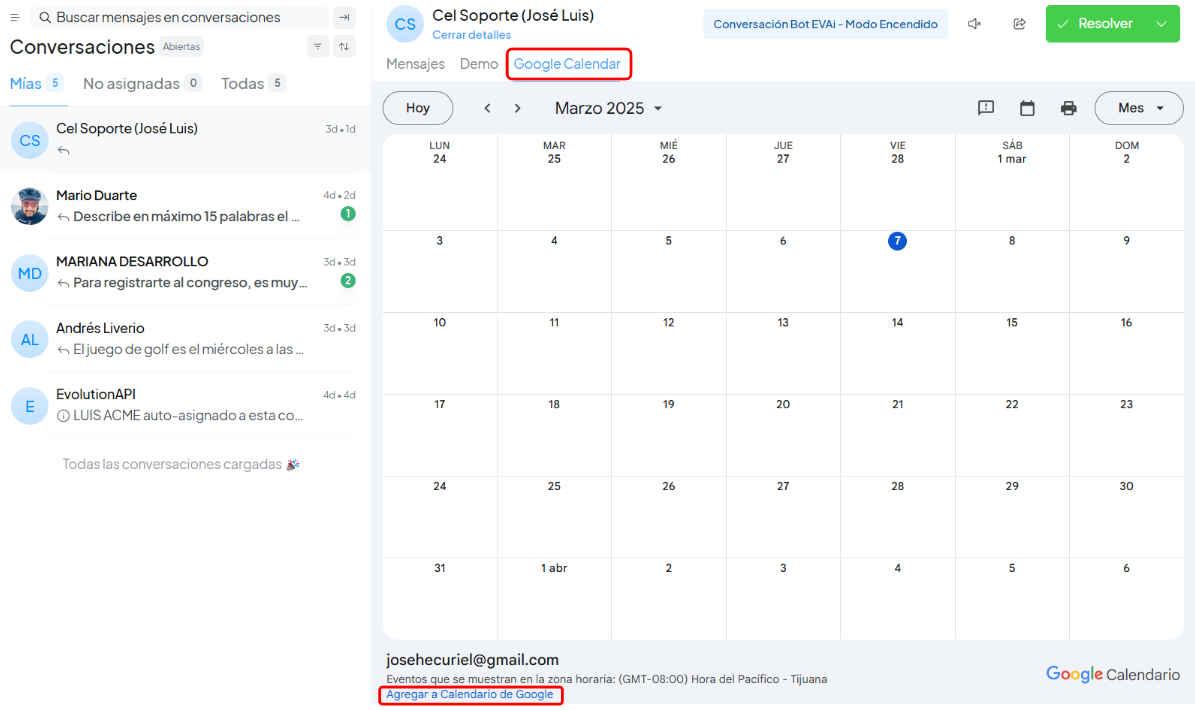The width and height of the screenshot is (1195, 710).
Task: Select the Google Calendar tab
Action: point(567,64)
